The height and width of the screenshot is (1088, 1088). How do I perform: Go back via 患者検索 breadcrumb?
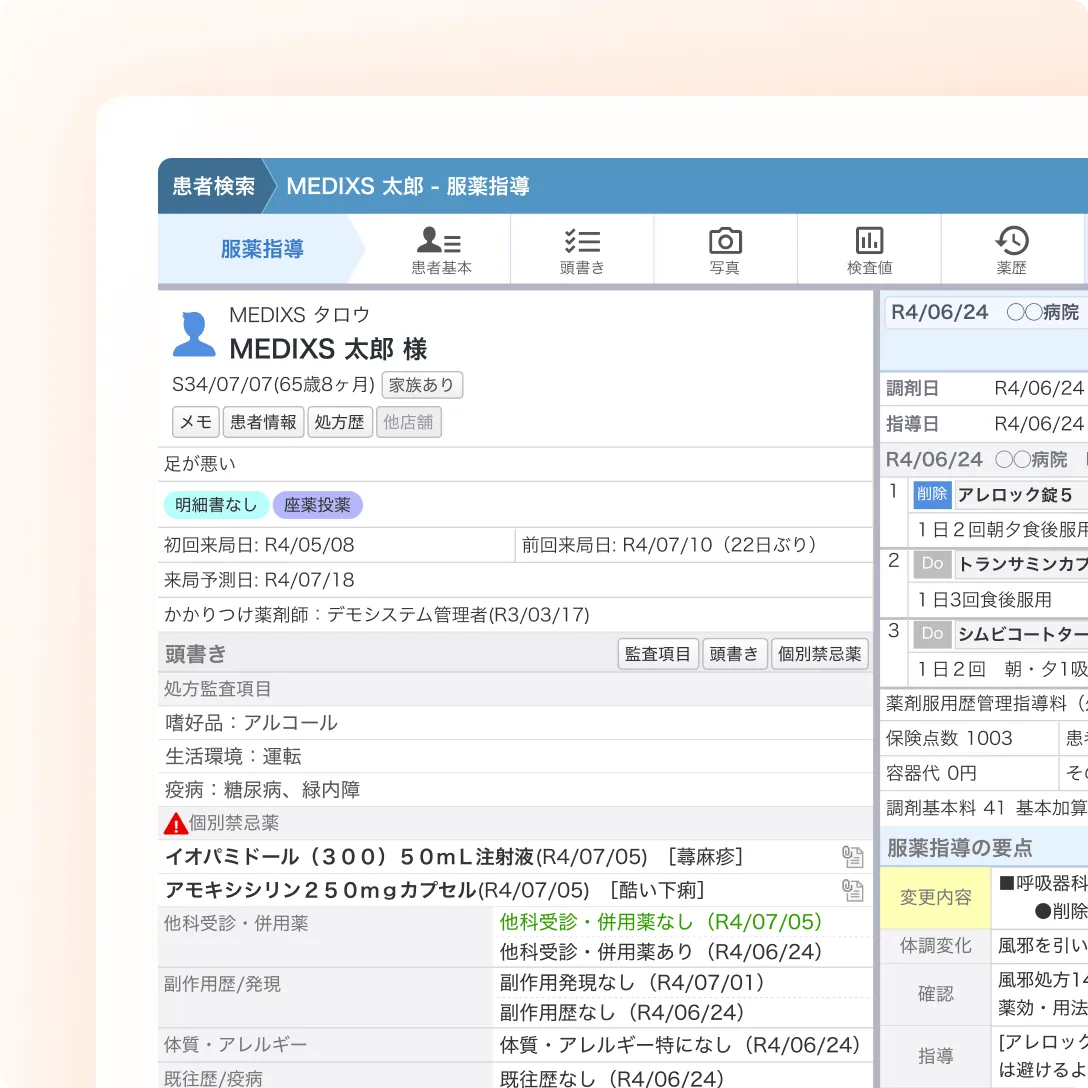pyautogui.click(x=213, y=186)
